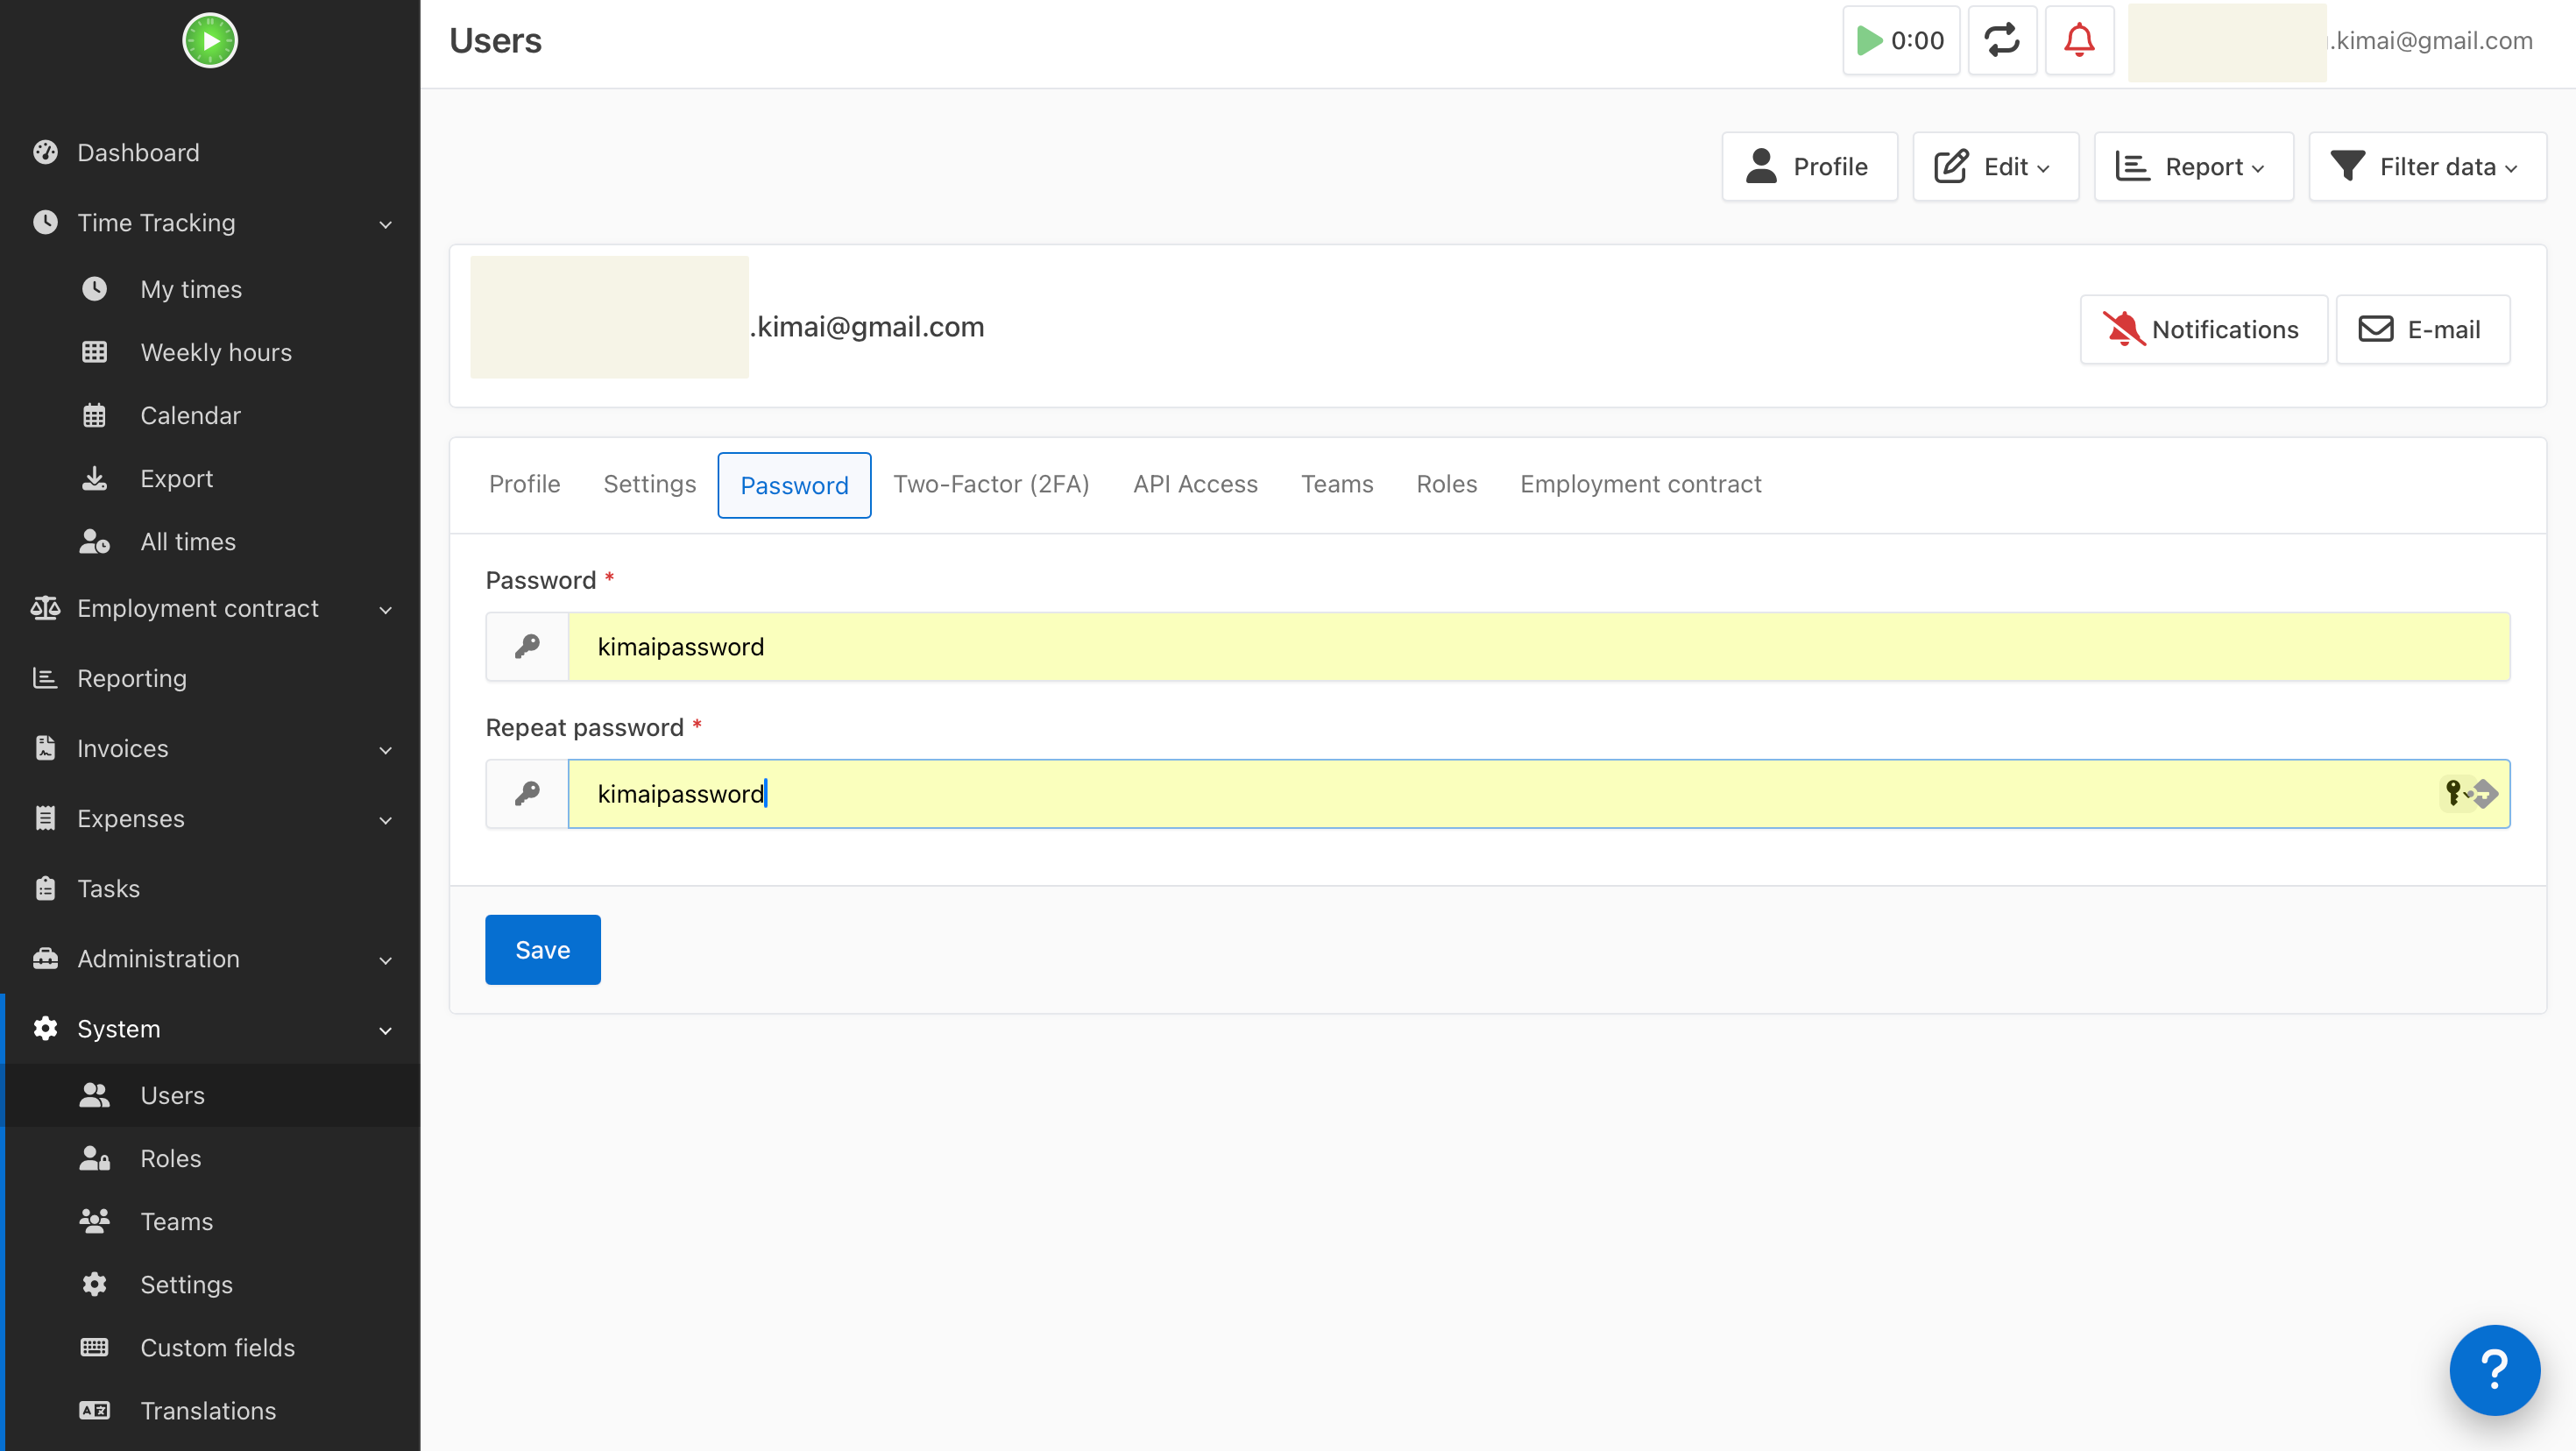Expand the Administration menu

[x=210, y=958]
